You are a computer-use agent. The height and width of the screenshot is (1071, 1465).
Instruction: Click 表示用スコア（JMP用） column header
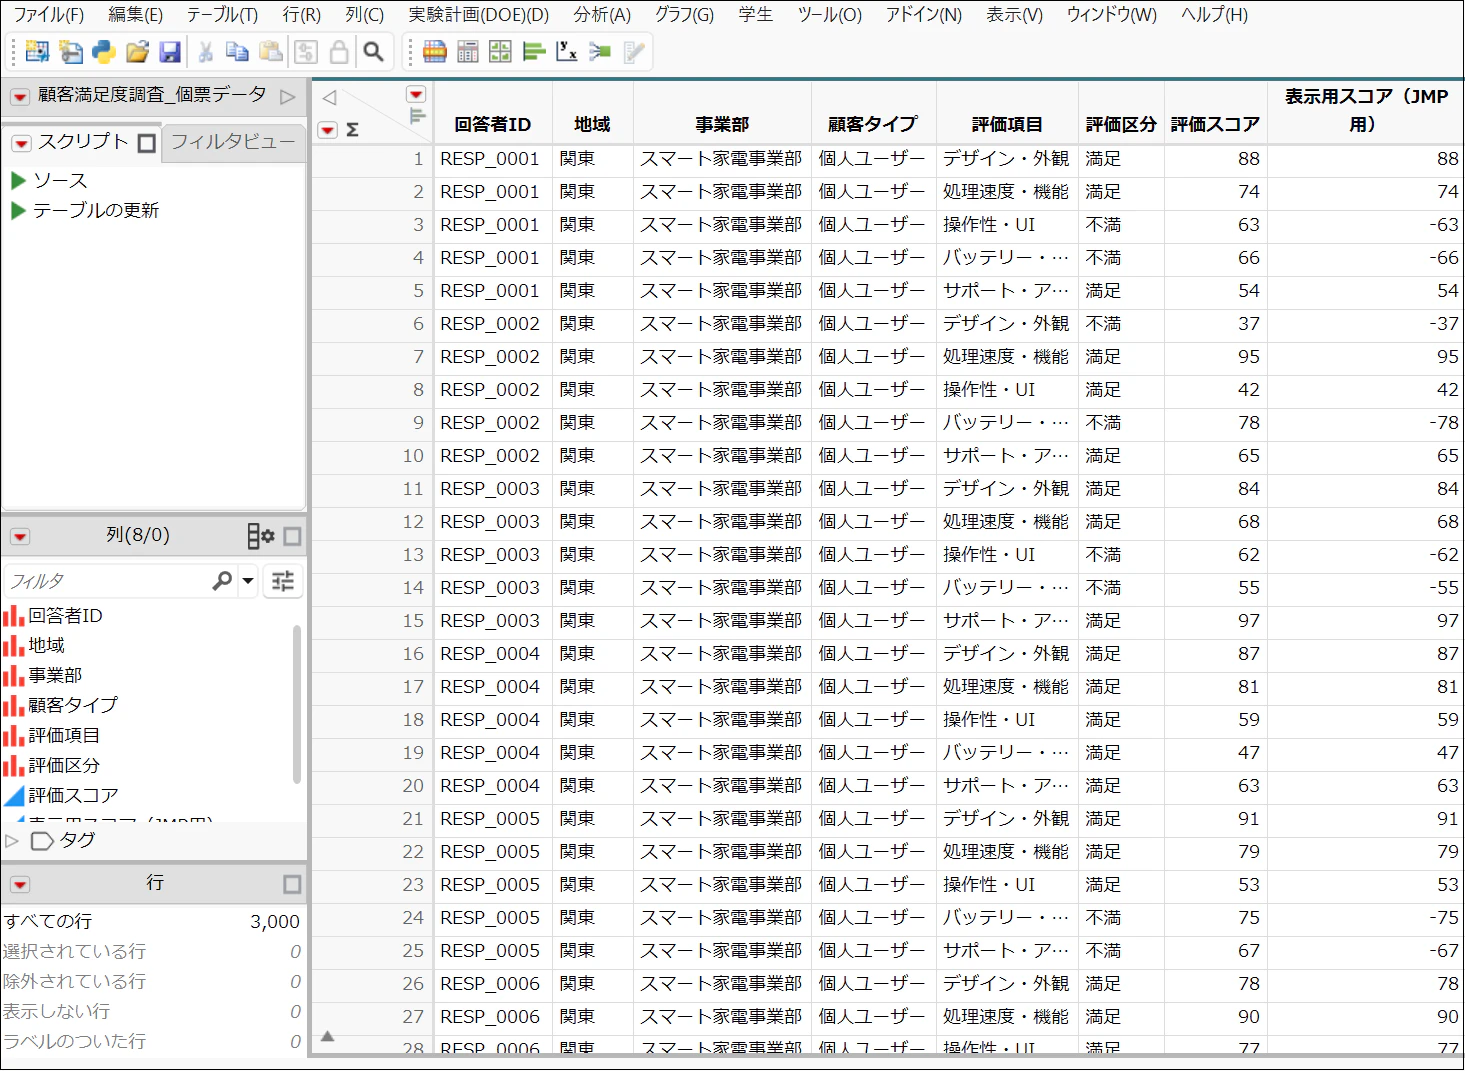[x=1366, y=110]
